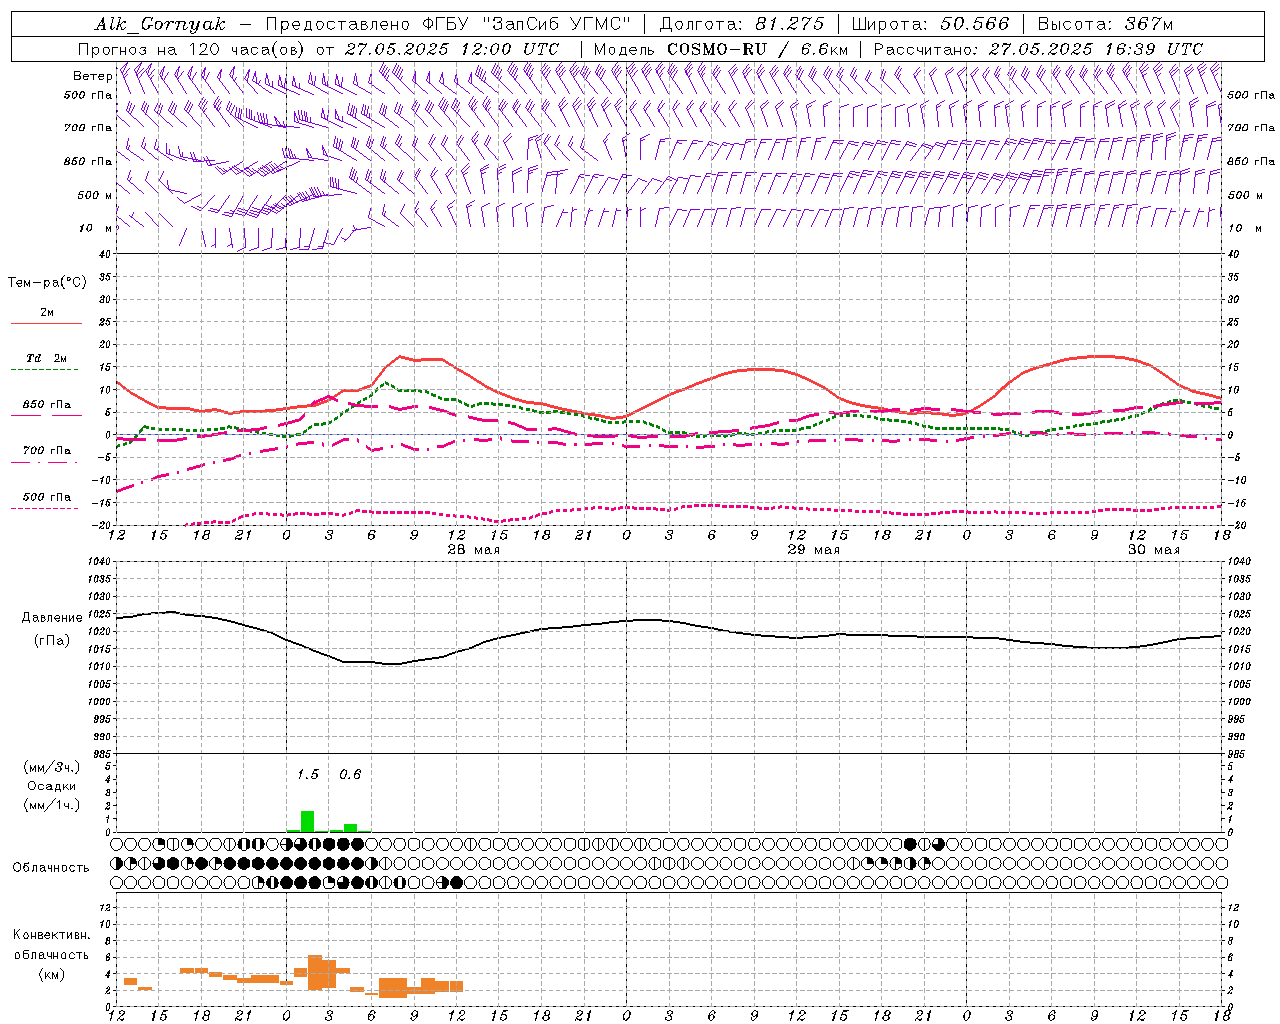Click the Высота: 367м value
1280x1024 pixels.
[x=1105, y=24]
